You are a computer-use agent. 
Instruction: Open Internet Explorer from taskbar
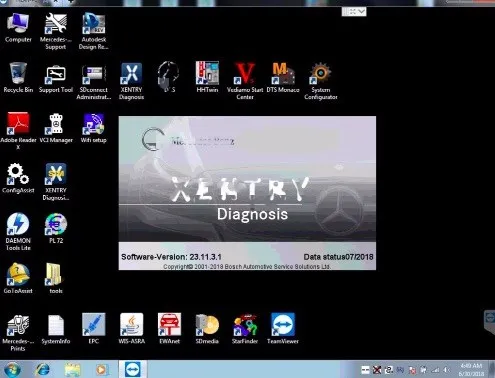pyautogui.click(x=42, y=369)
